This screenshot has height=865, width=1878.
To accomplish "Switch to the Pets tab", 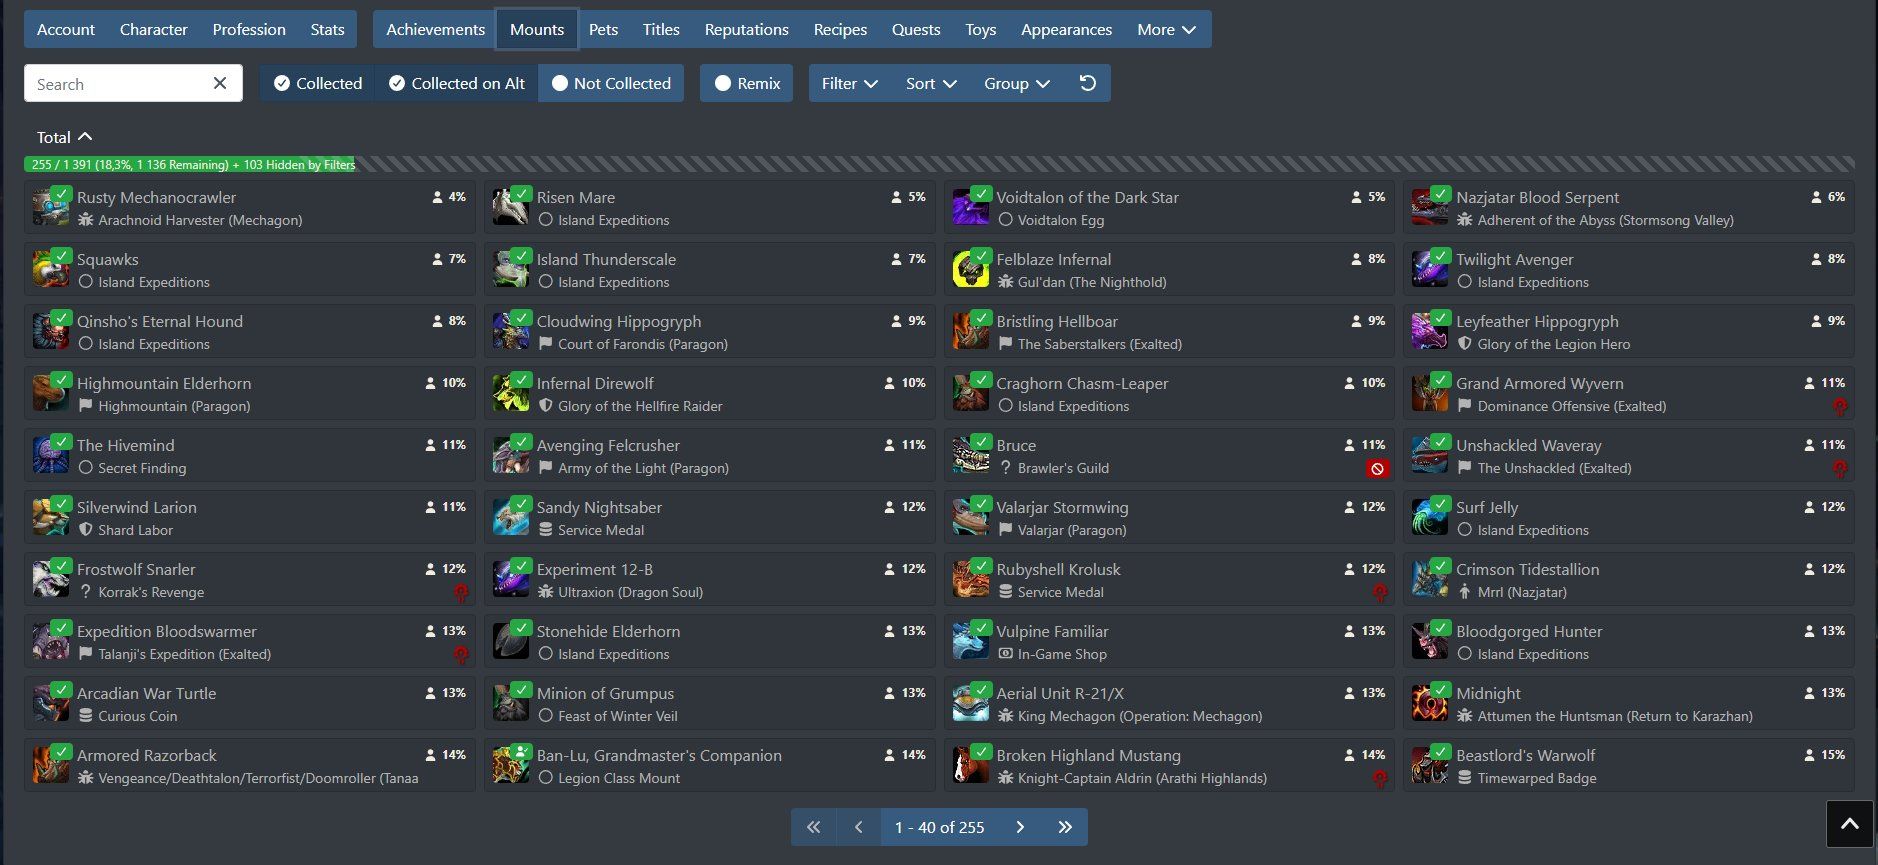I will (603, 29).
